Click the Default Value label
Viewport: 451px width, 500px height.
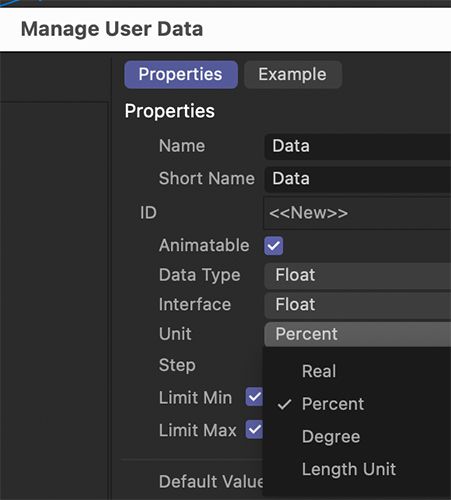[211, 482]
